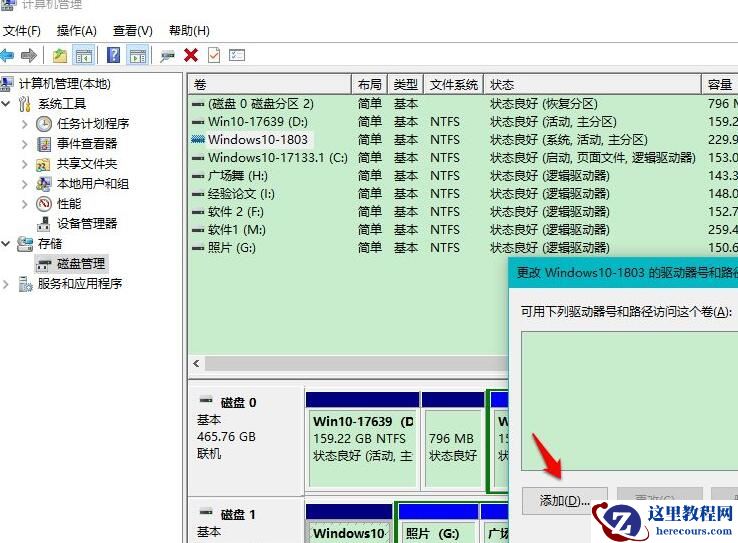Click the connect/refresh disk toolbar icon
Screen dimensions: 738x543
click(167, 56)
